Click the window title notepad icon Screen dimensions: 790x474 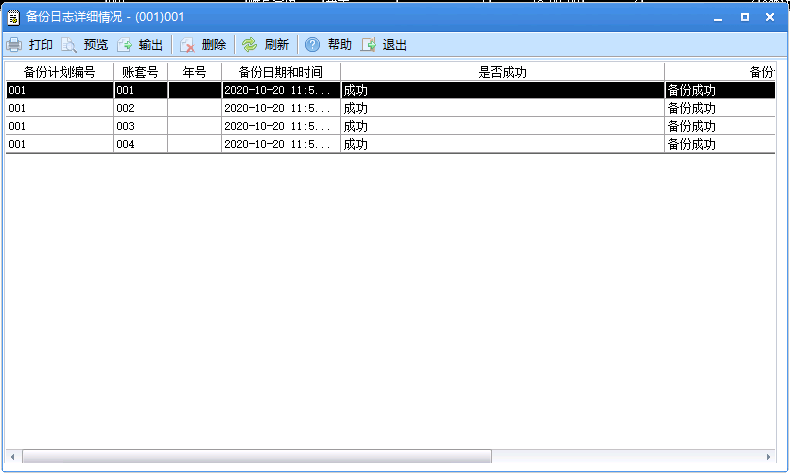point(13,17)
